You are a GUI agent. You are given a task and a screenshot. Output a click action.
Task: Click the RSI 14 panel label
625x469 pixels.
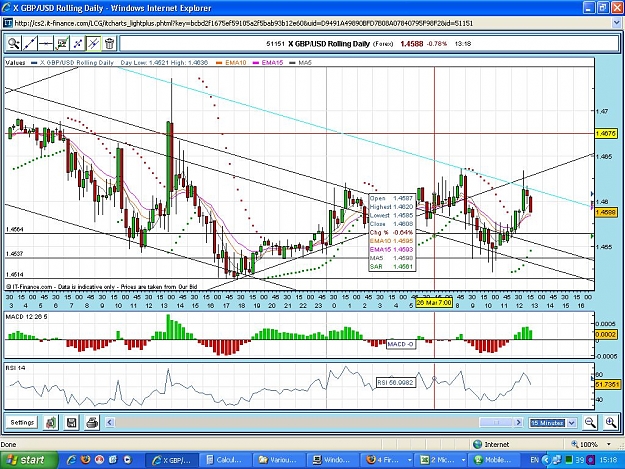point(16,368)
